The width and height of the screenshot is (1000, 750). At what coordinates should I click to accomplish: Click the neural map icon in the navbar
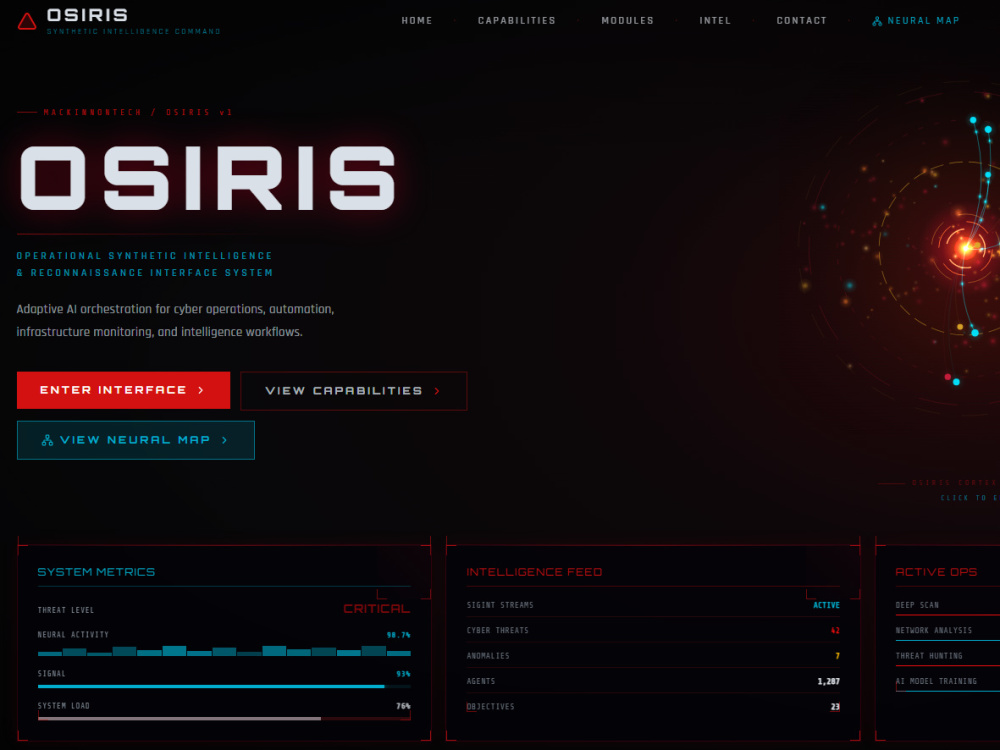[x=877, y=21]
